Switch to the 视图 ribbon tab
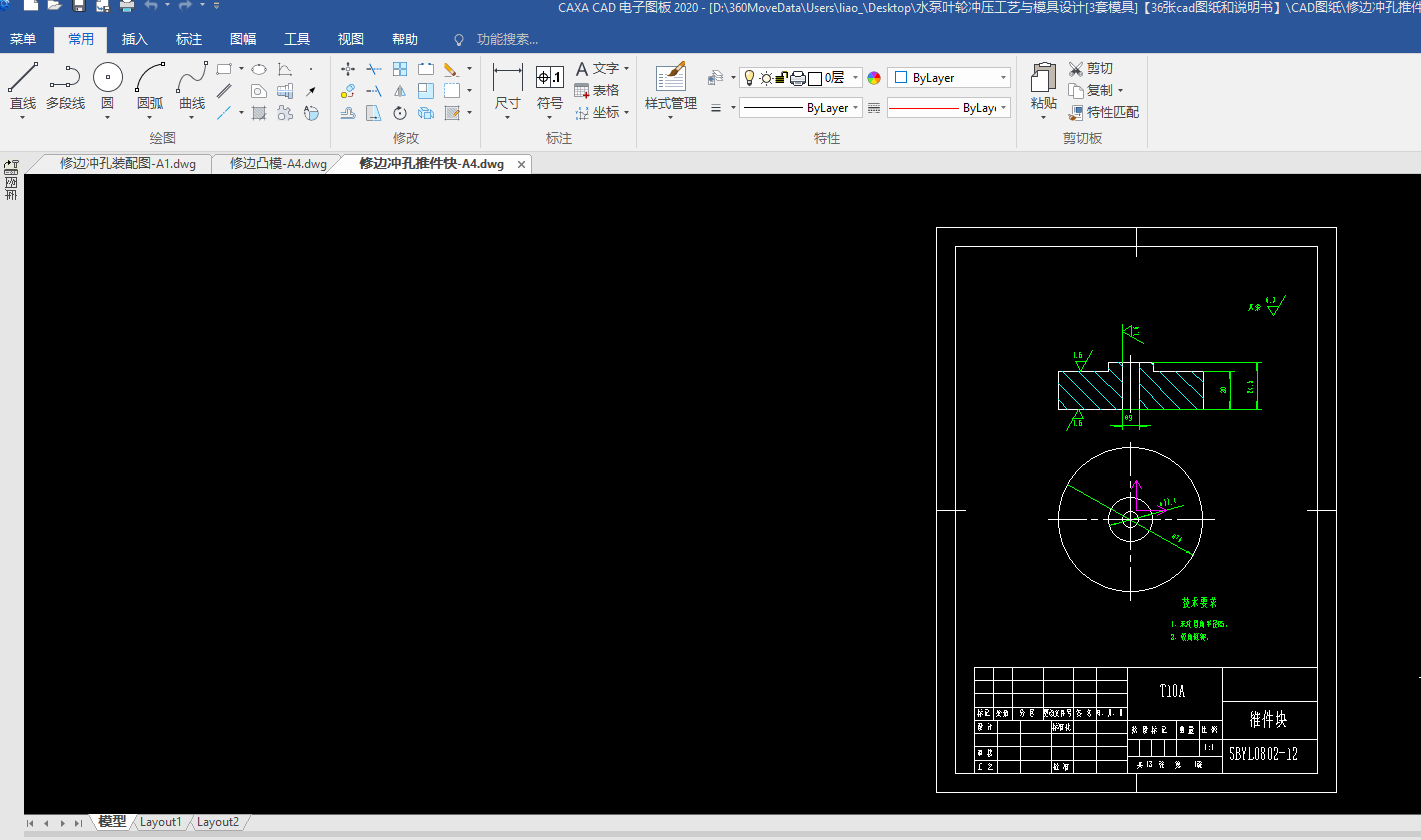The image size is (1421, 840). pos(351,40)
